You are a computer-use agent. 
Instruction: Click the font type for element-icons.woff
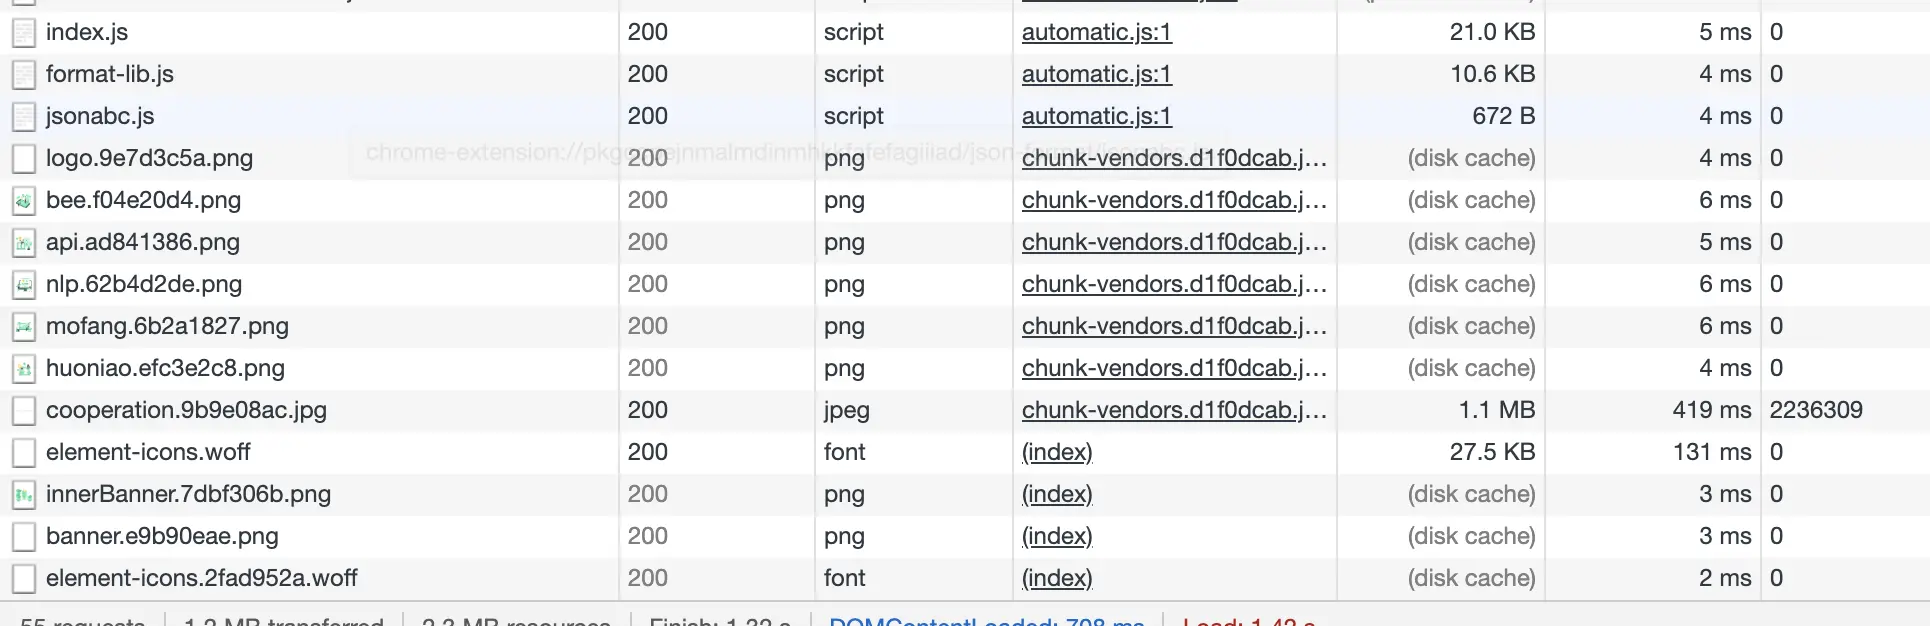pyautogui.click(x=844, y=452)
